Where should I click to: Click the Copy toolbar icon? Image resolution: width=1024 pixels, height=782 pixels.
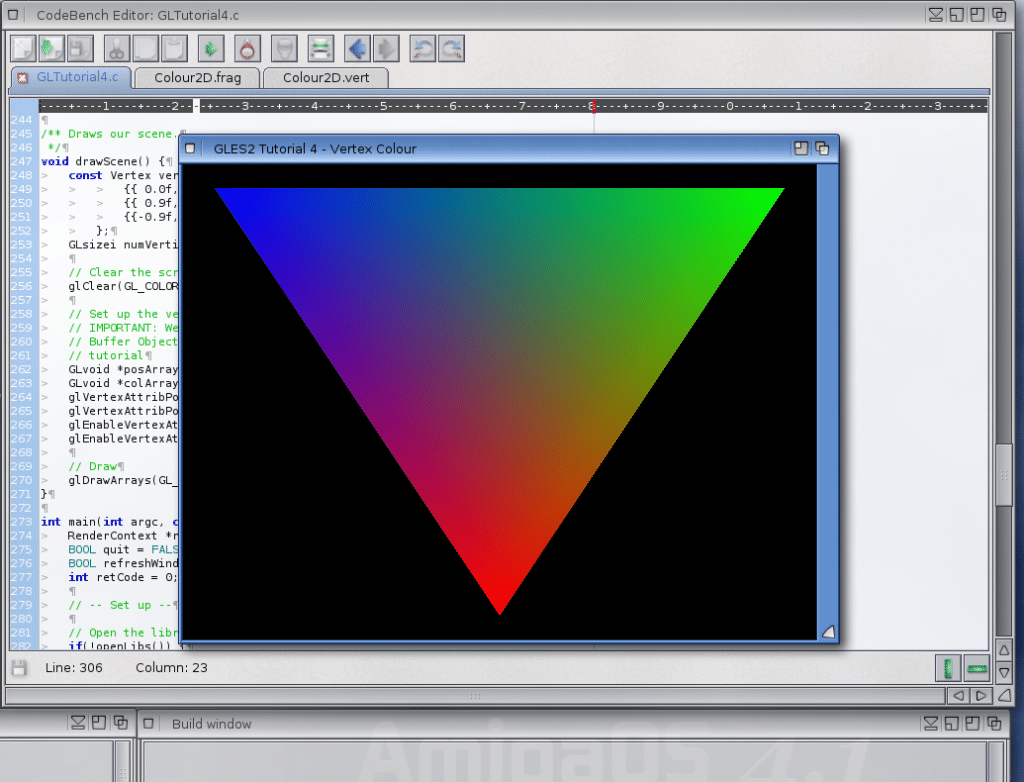point(146,49)
